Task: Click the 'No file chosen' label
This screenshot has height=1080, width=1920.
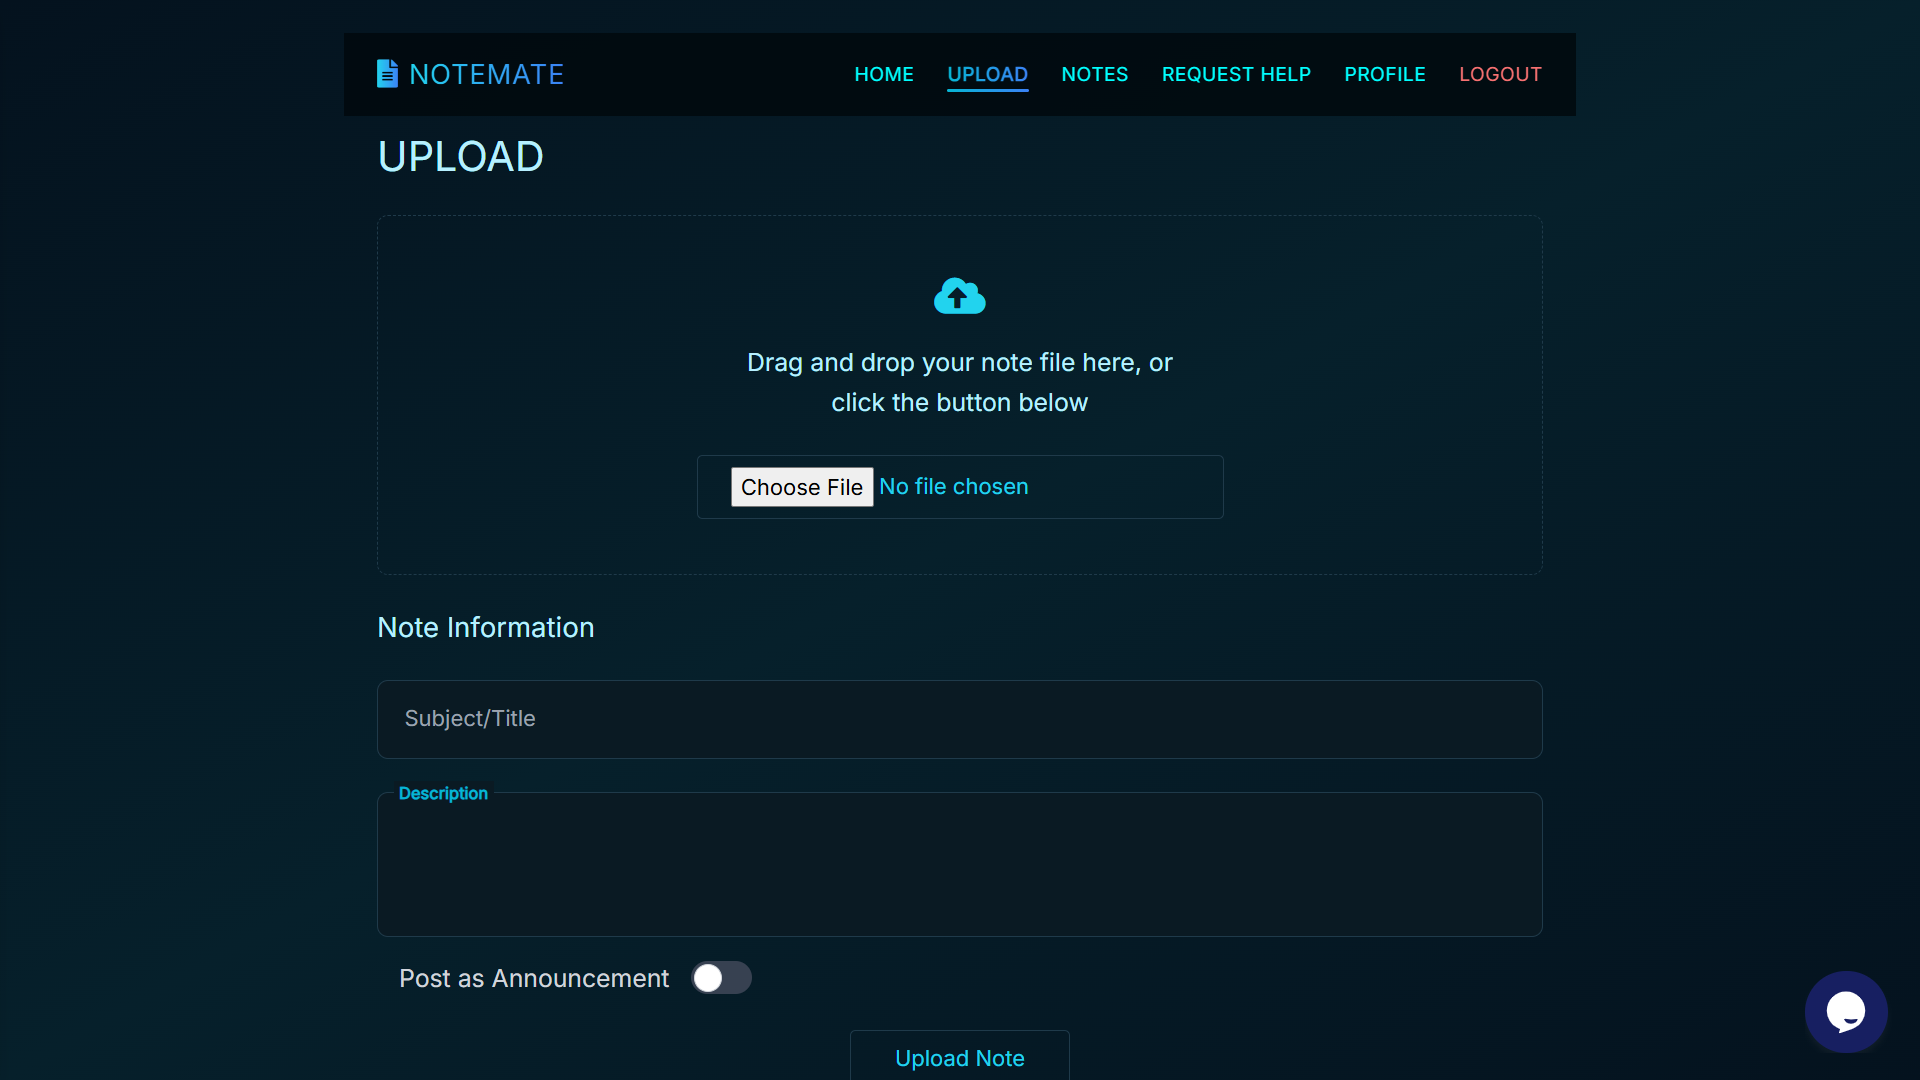Action: [953, 486]
